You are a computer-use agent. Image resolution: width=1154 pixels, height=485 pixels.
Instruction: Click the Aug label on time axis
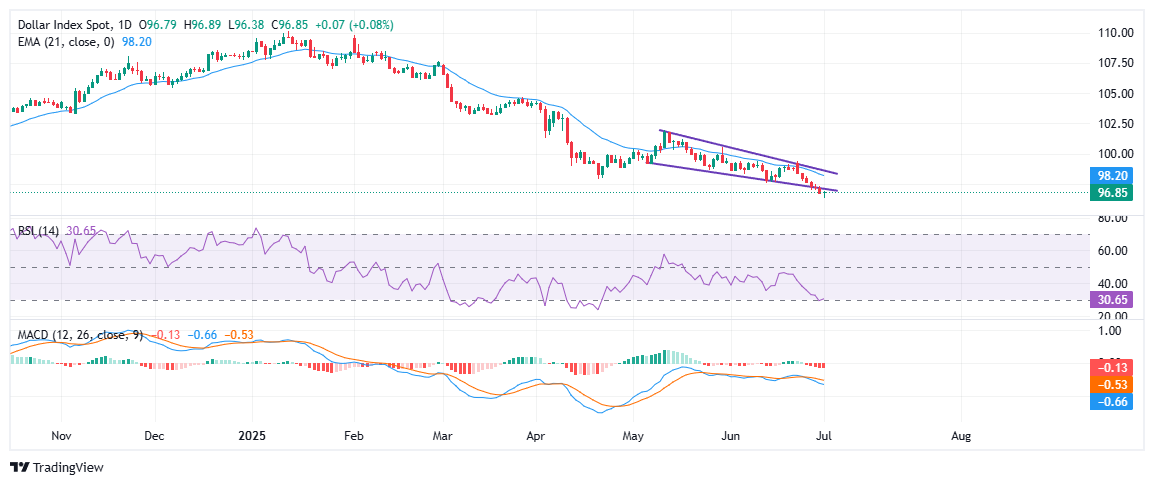point(961,436)
